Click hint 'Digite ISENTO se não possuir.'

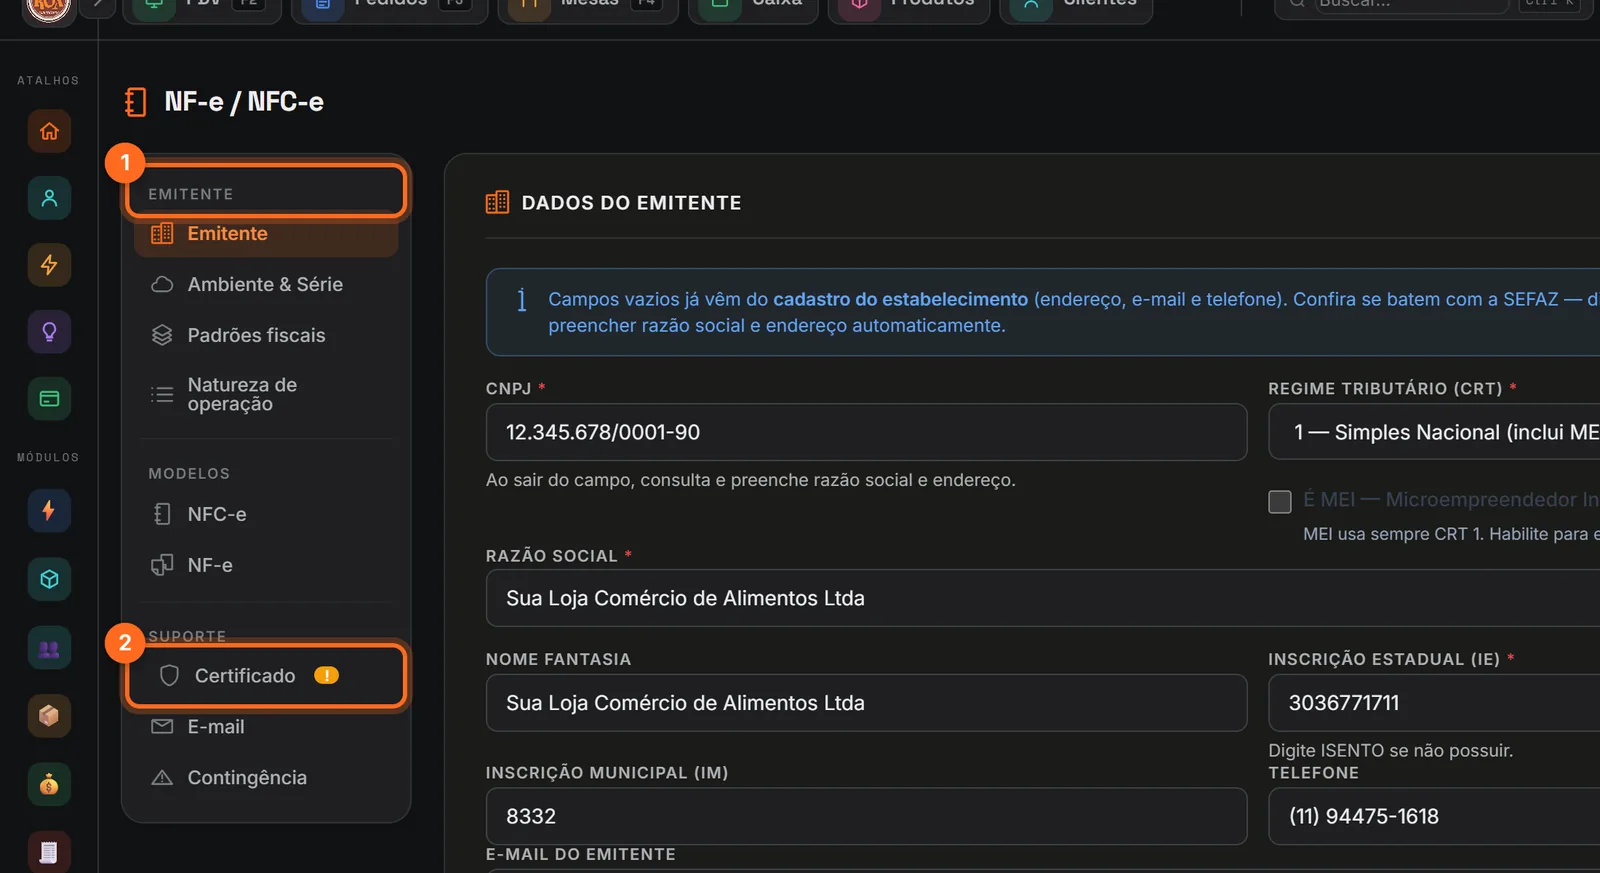(1390, 750)
